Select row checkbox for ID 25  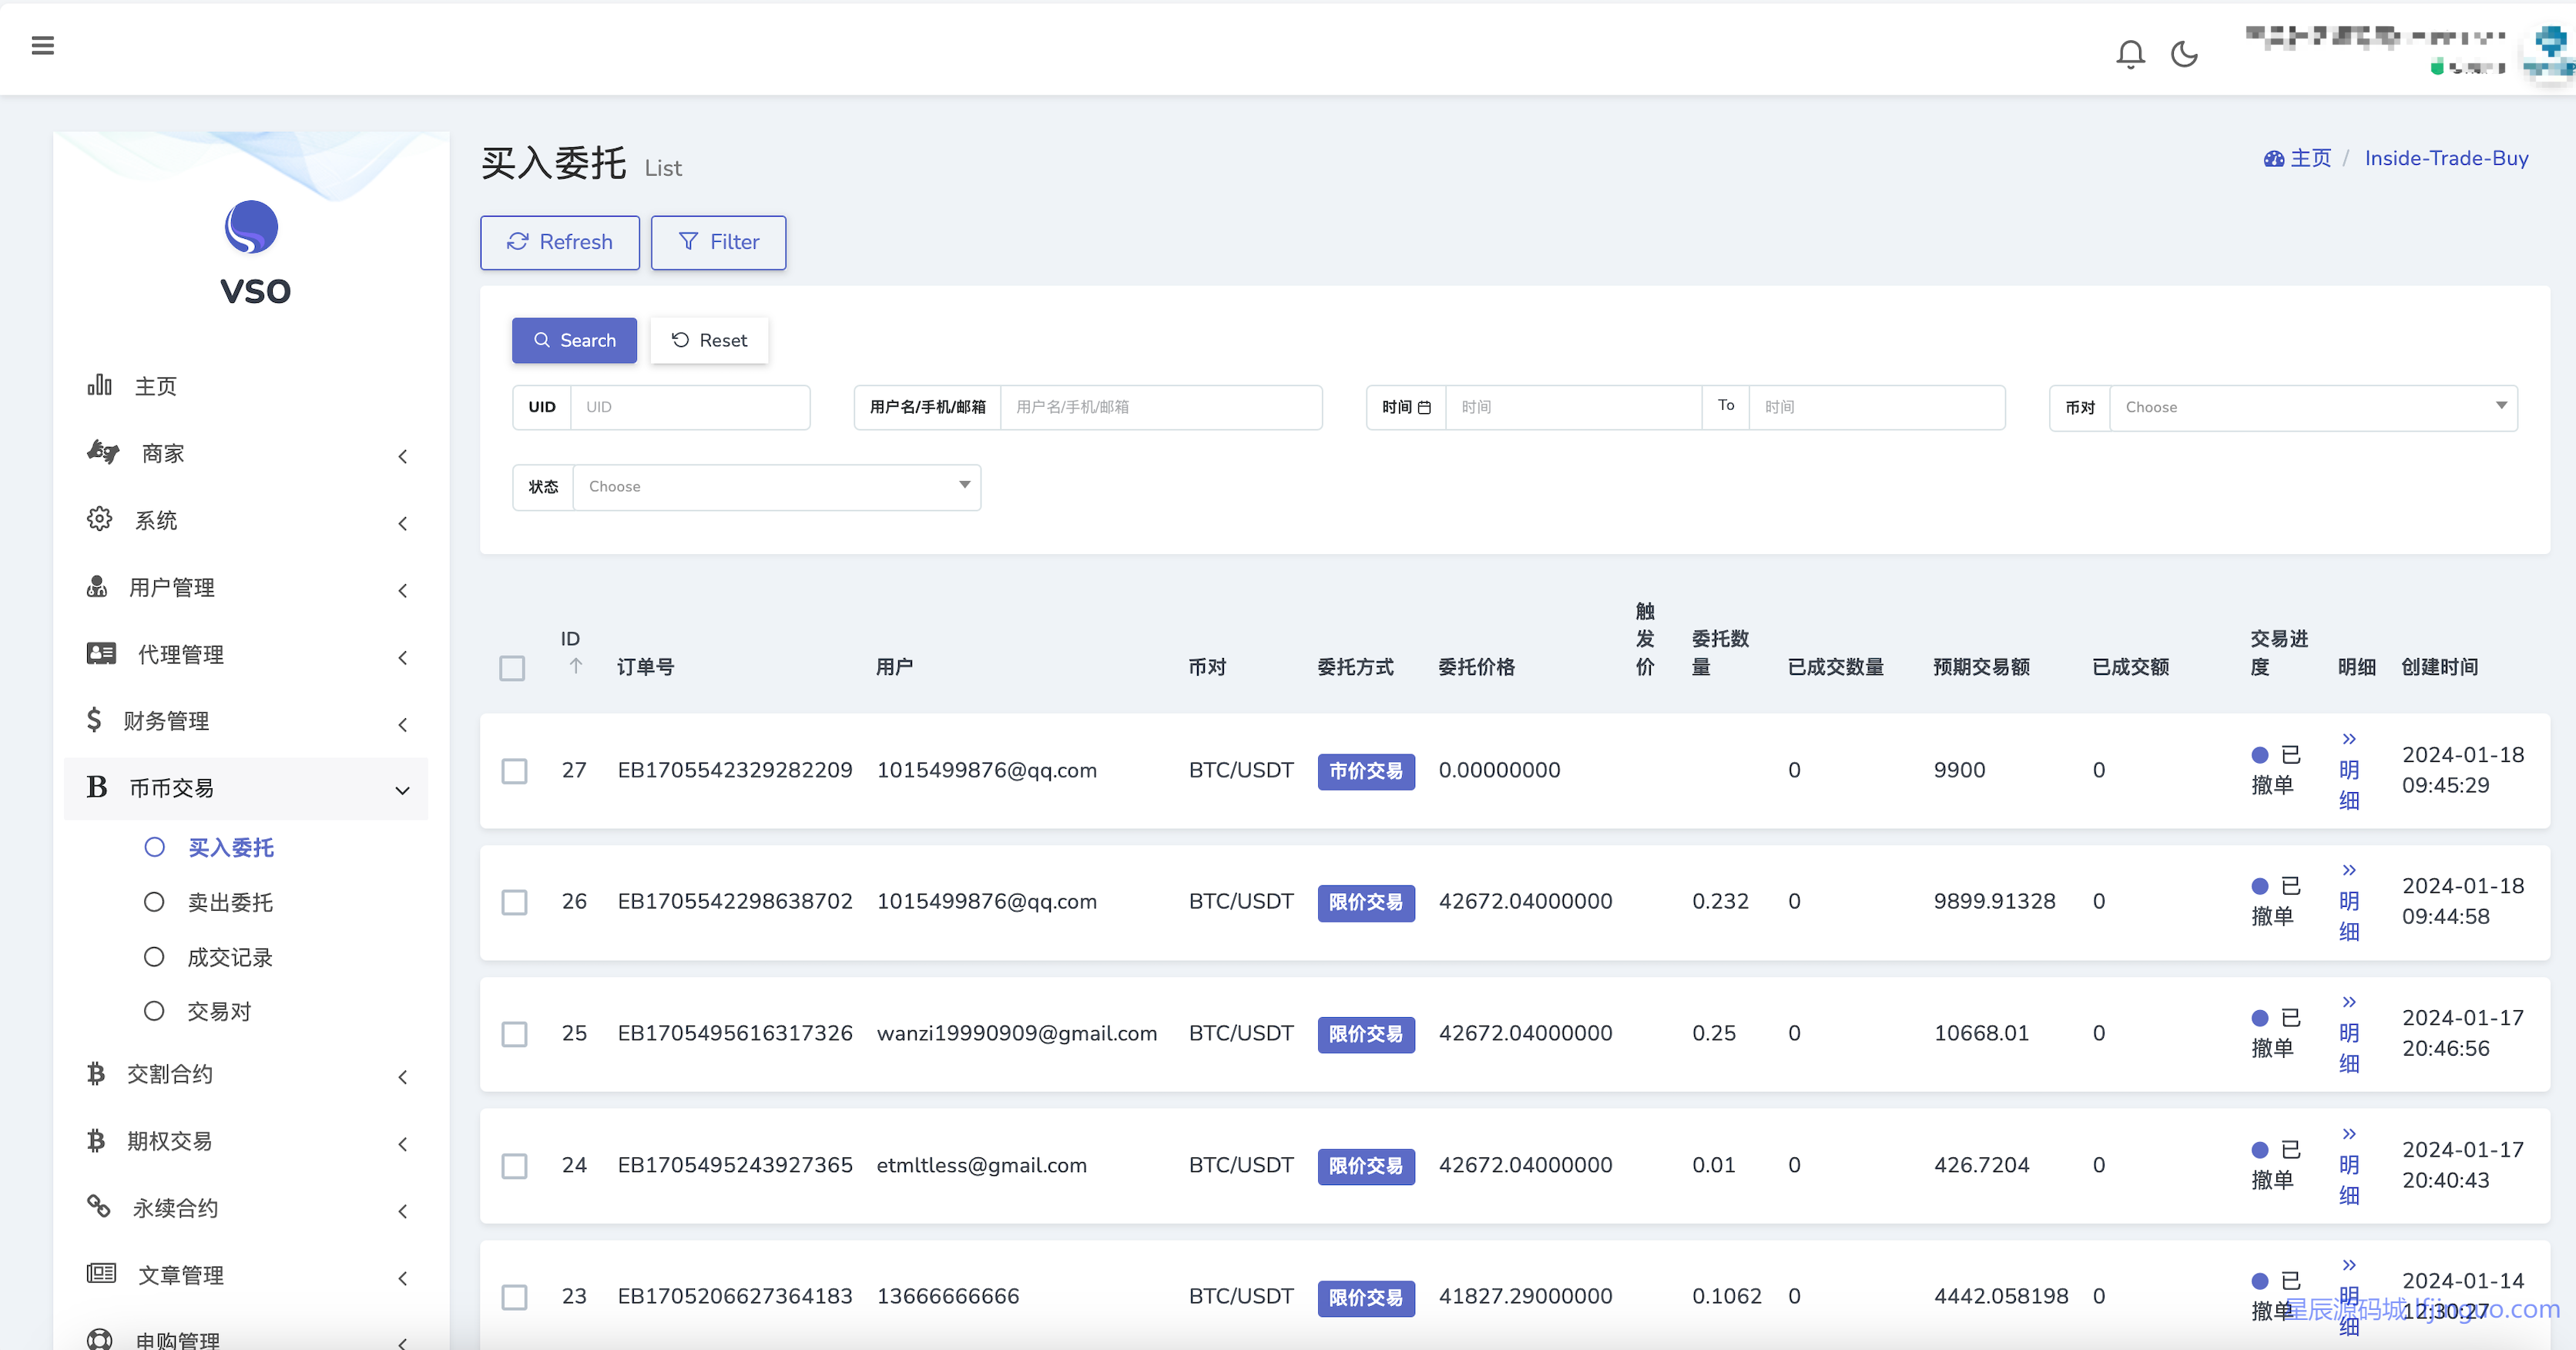click(514, 1034)
